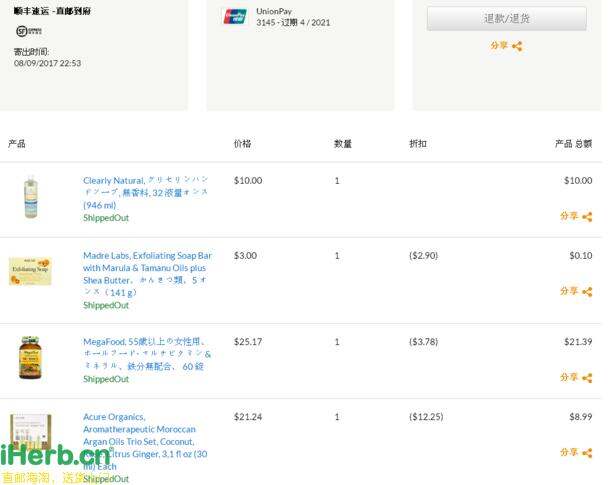Select the 数量 column header
This screenshot has height=485, width=609.
point(343,144)
